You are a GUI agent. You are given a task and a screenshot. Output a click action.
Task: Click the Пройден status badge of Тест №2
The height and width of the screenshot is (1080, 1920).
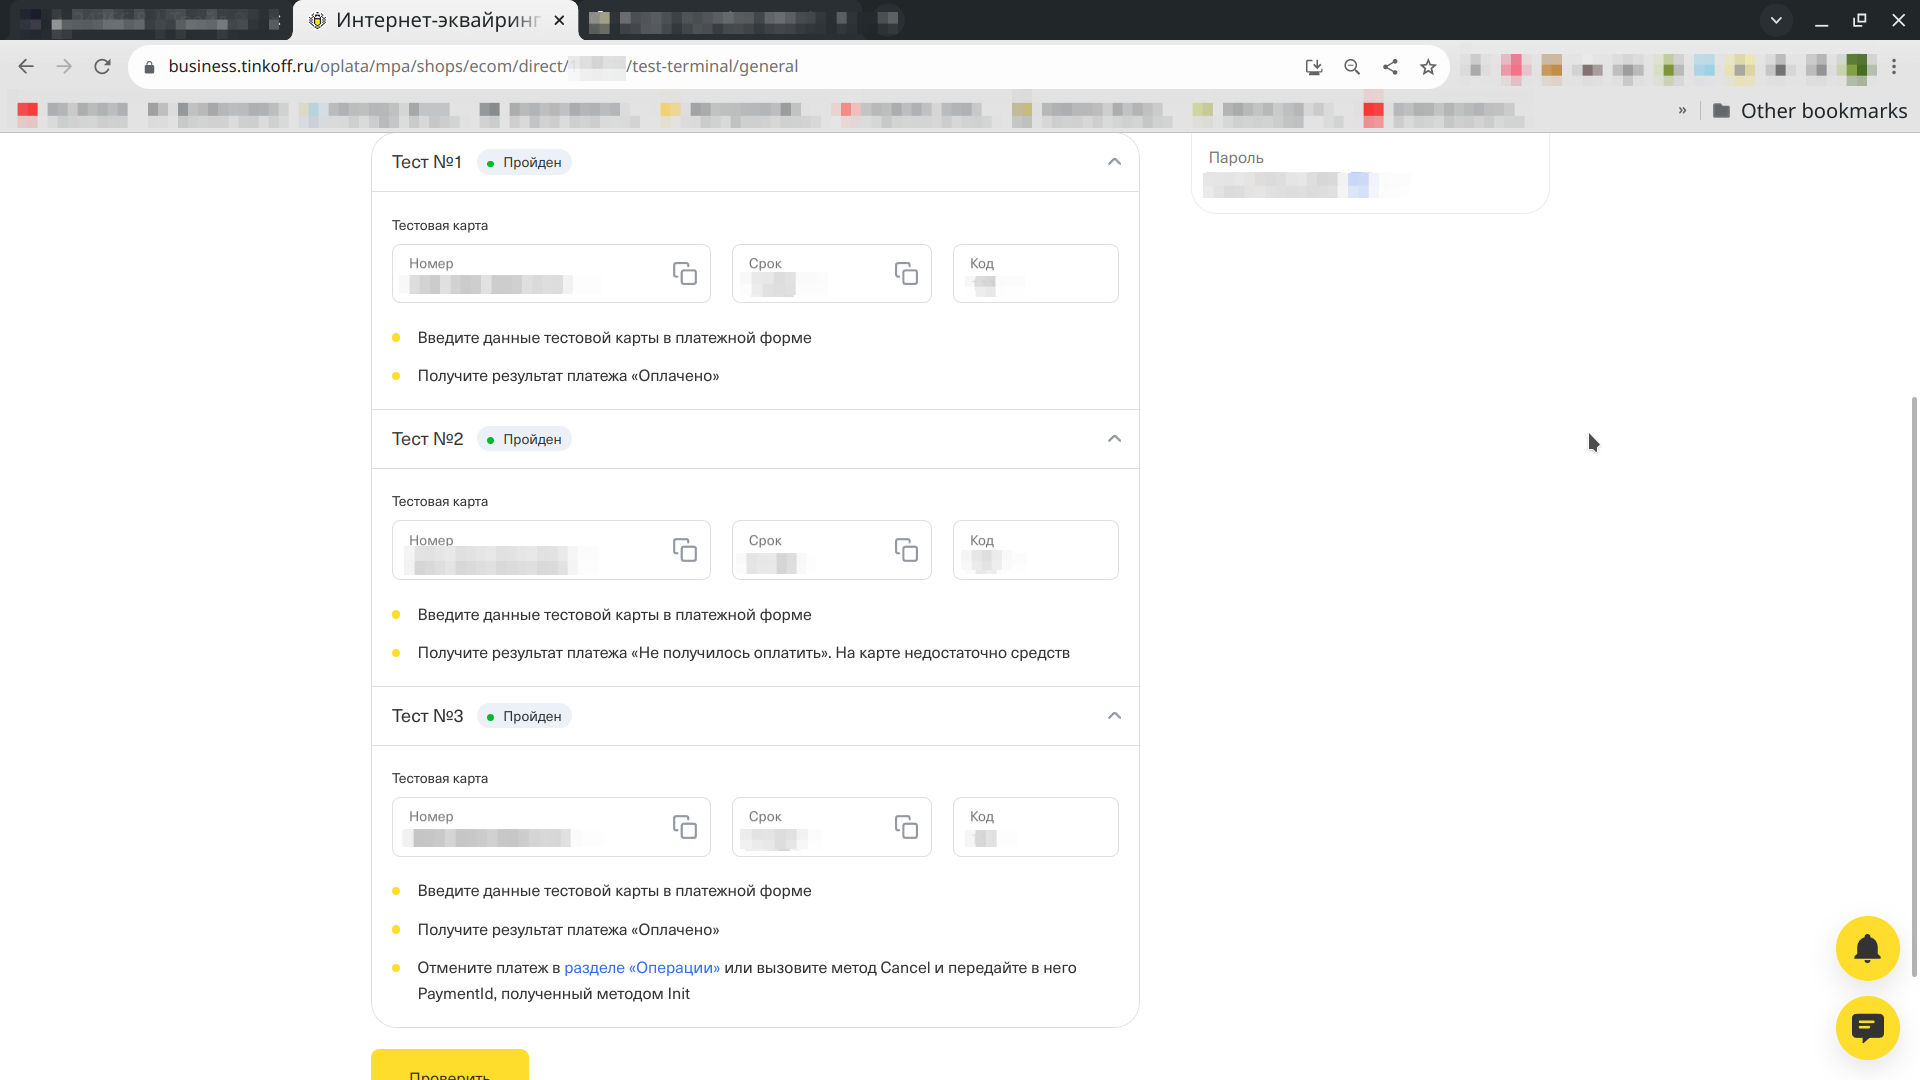click(x=524, y=440)
